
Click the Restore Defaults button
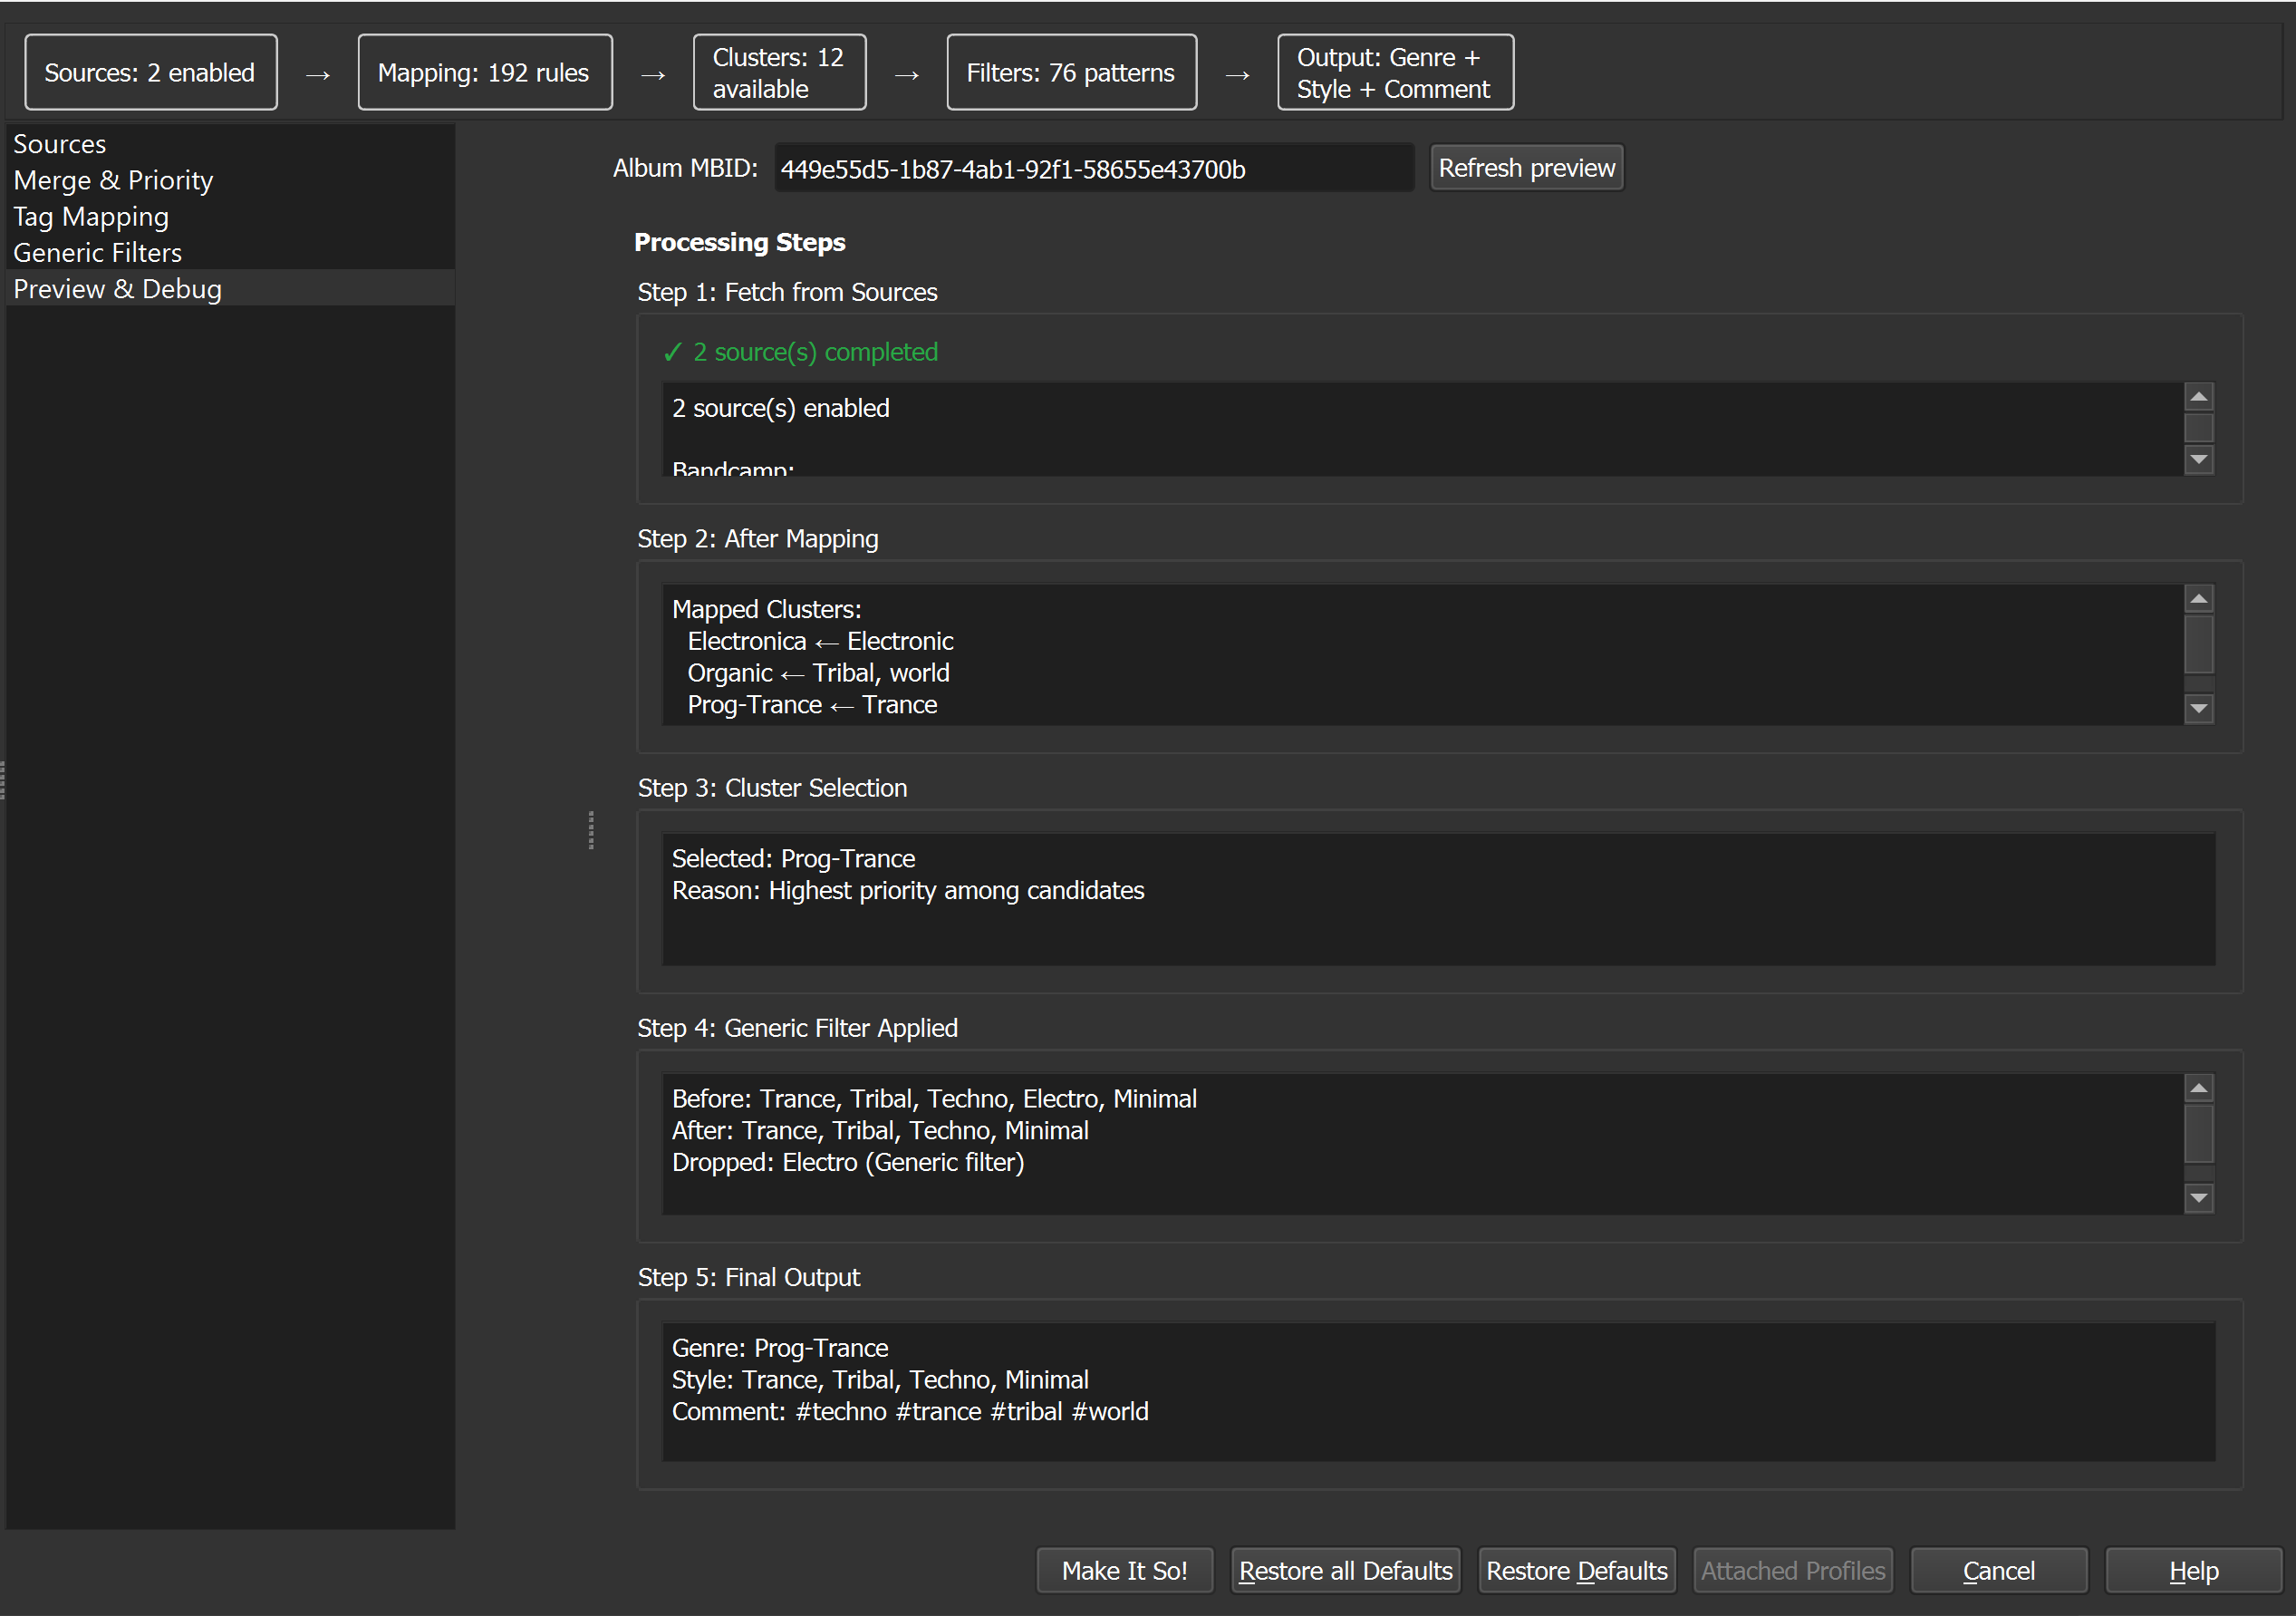tap(1576, 1571)
